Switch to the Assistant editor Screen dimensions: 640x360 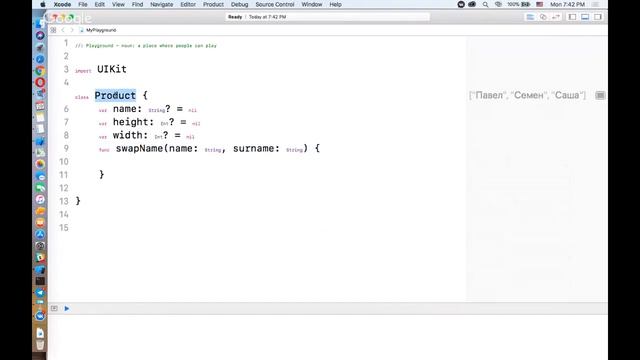[543, 17]
